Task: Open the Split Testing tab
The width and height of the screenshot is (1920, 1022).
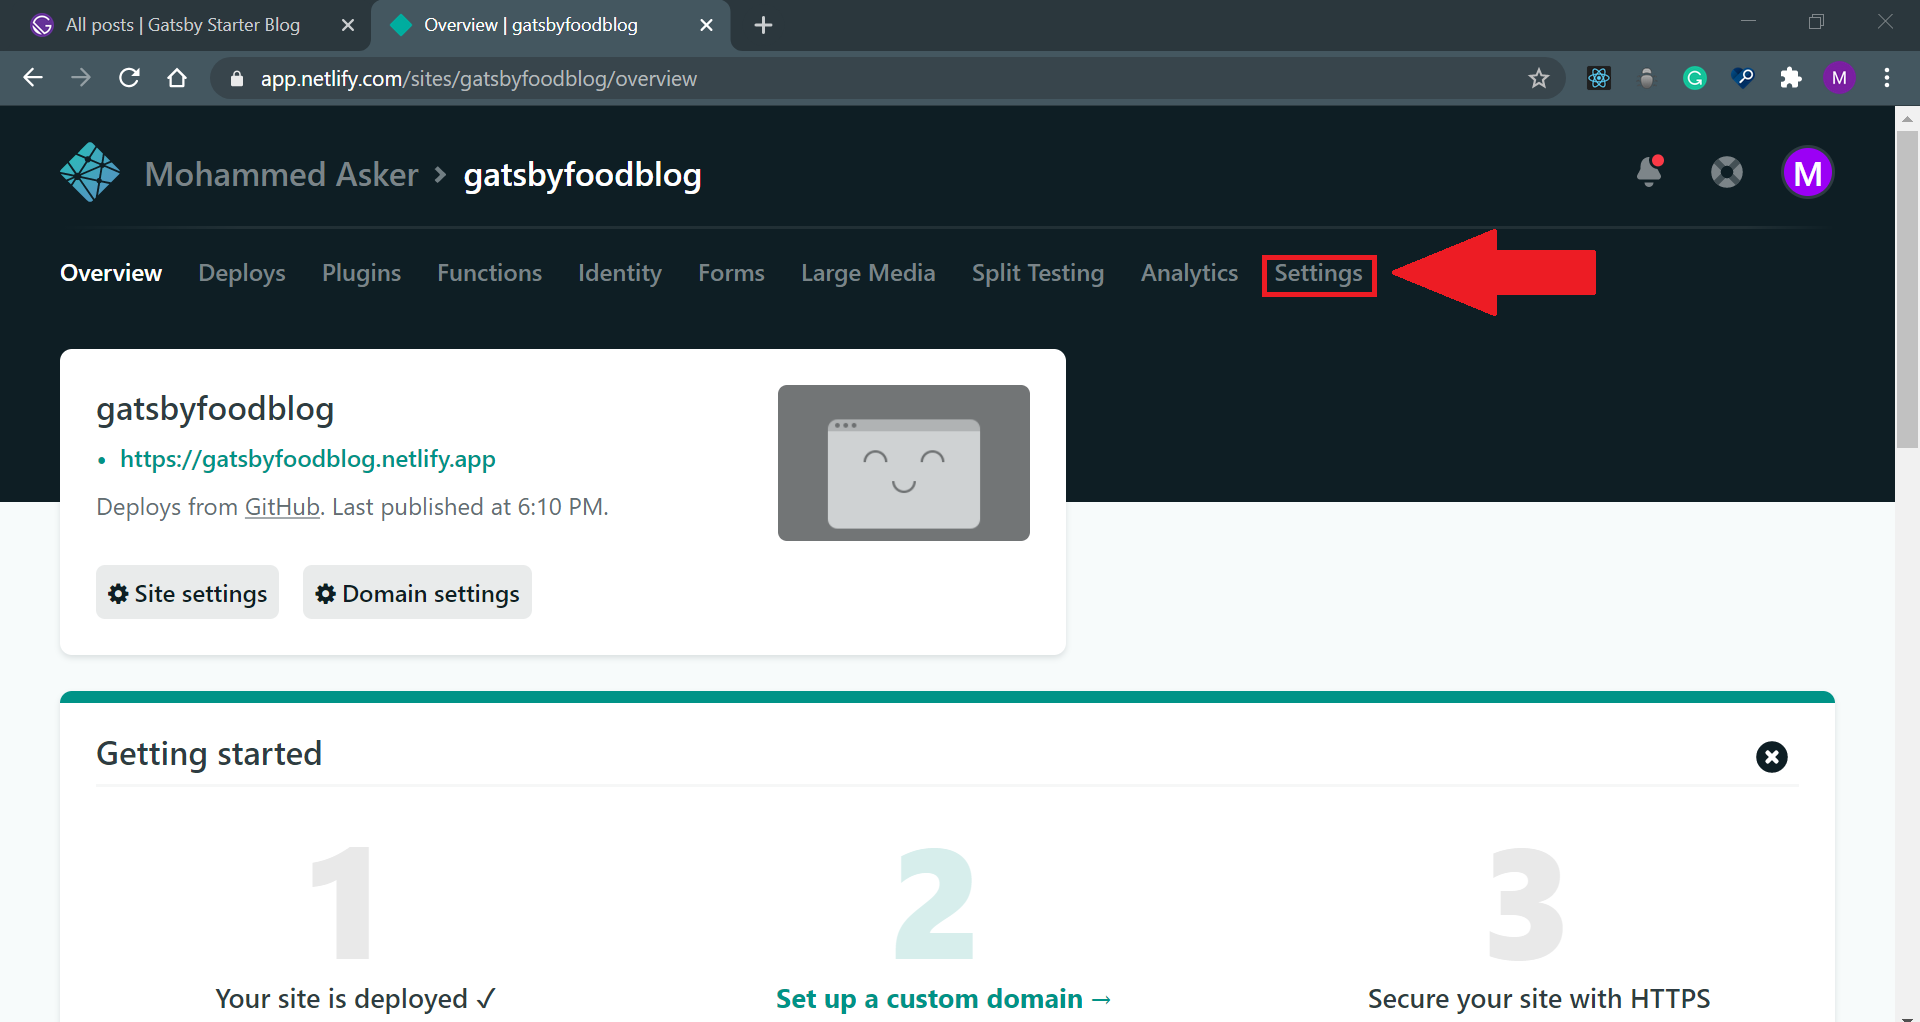Action: 1038,273
